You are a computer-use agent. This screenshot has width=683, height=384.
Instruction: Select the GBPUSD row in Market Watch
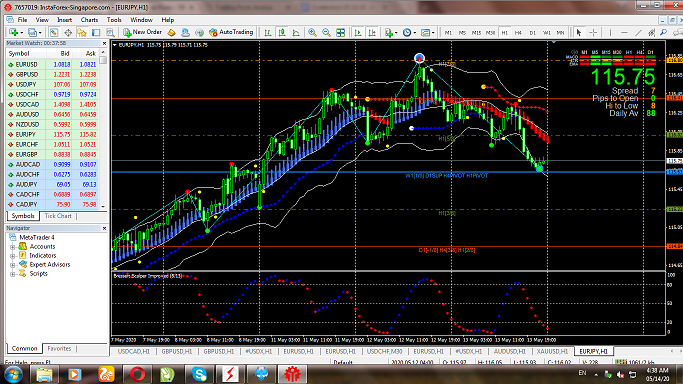click(53, 74)
